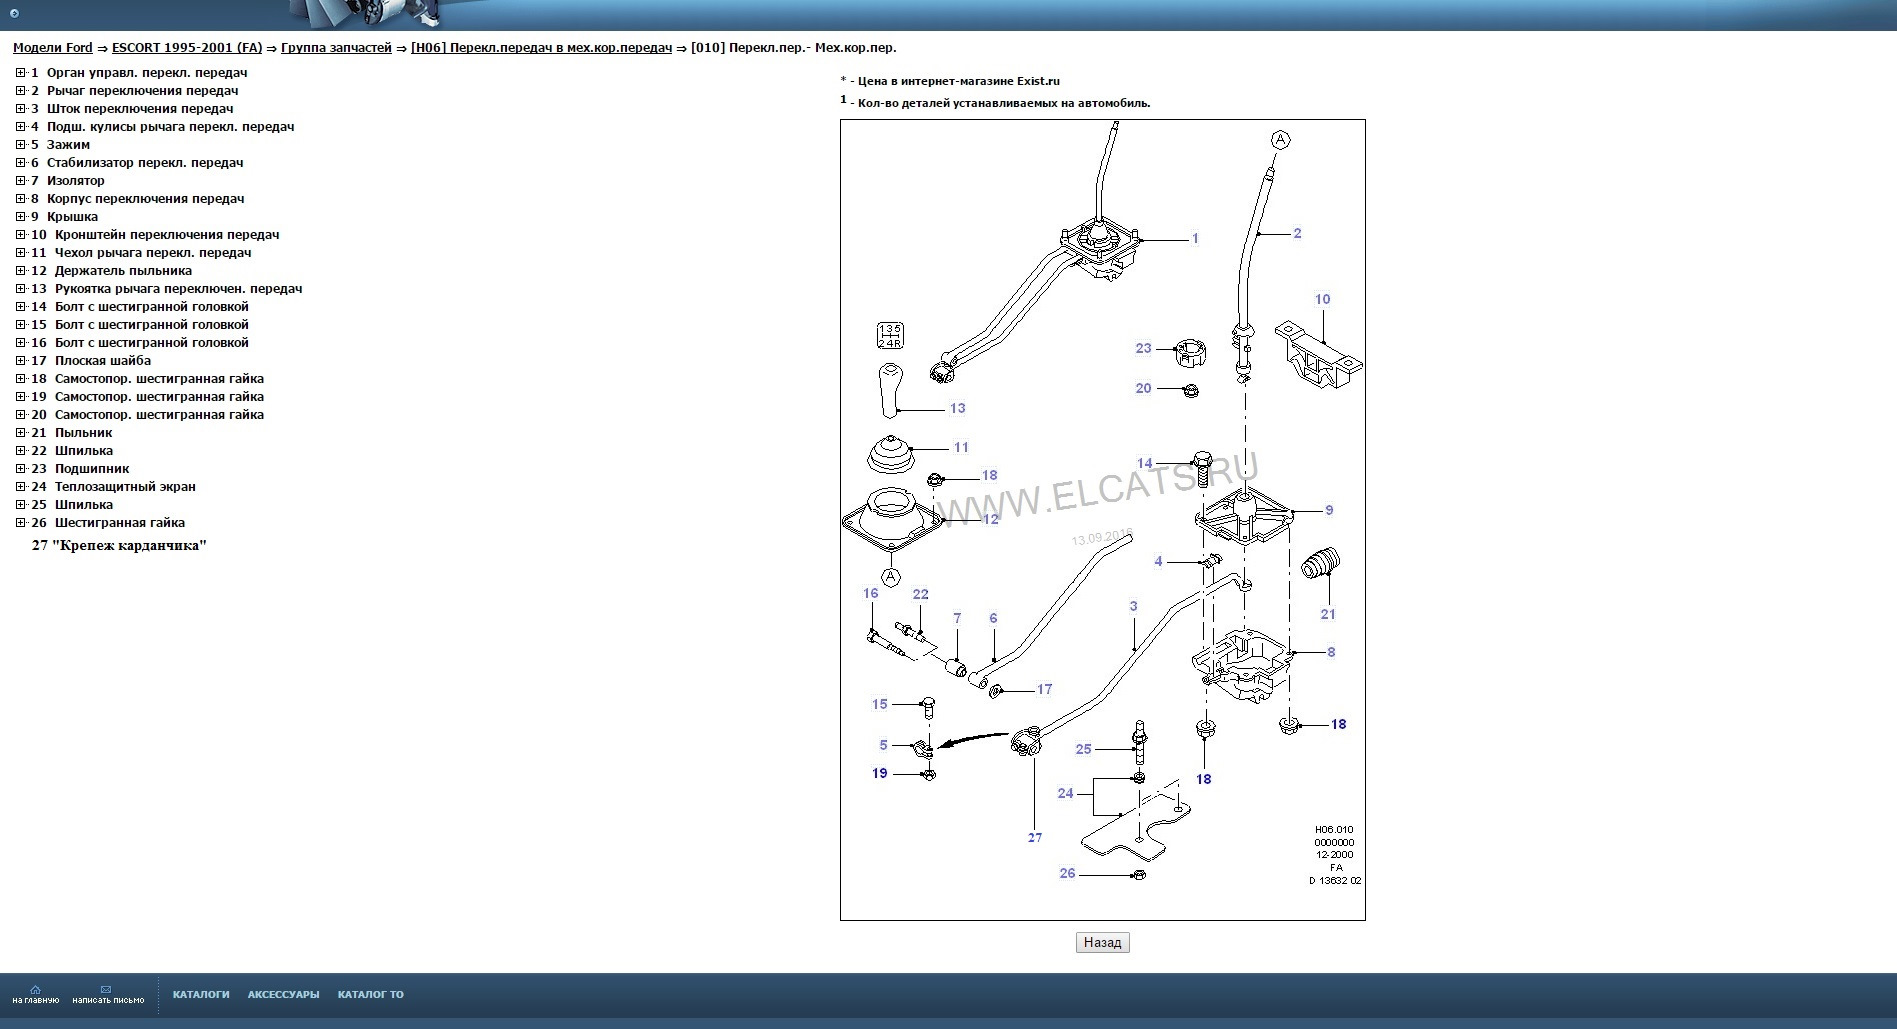This screenshot has height=1029, width=1897.
Task: Click the round icon in the top-left header
Action: pyautogui.click(x=14, y=14)
